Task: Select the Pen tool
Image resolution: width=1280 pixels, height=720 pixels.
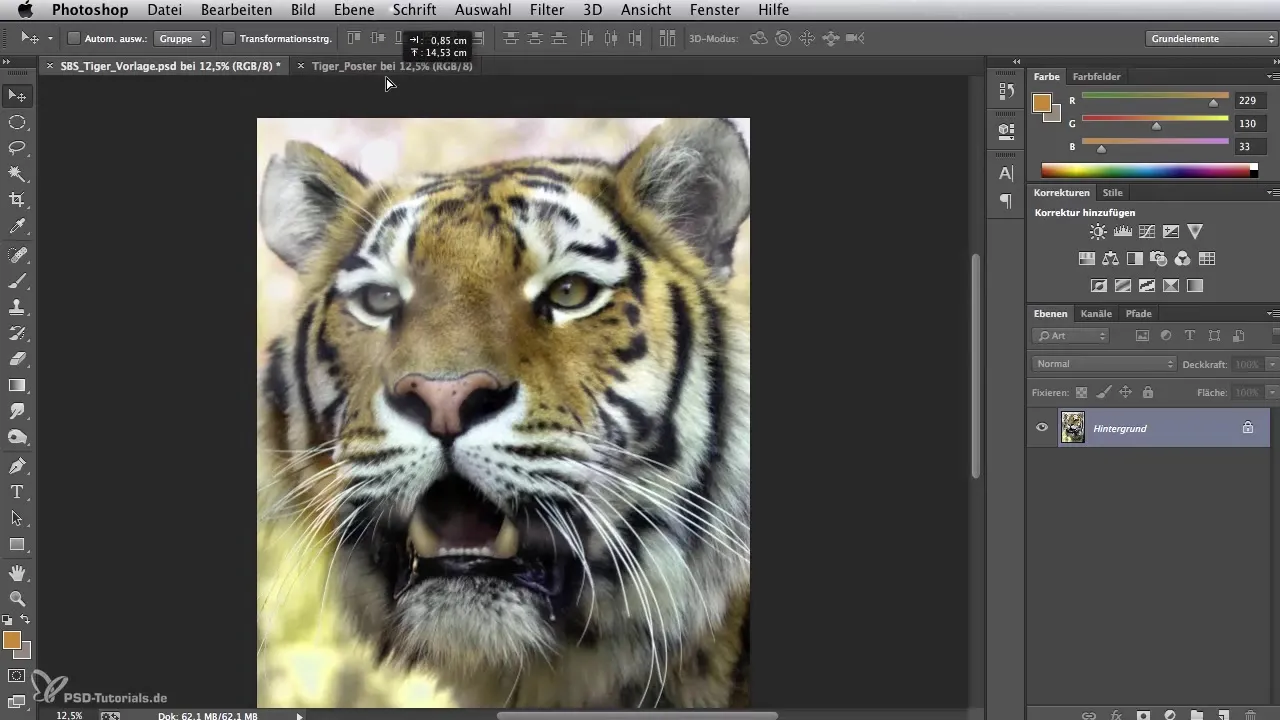Action: click(17, 466)
